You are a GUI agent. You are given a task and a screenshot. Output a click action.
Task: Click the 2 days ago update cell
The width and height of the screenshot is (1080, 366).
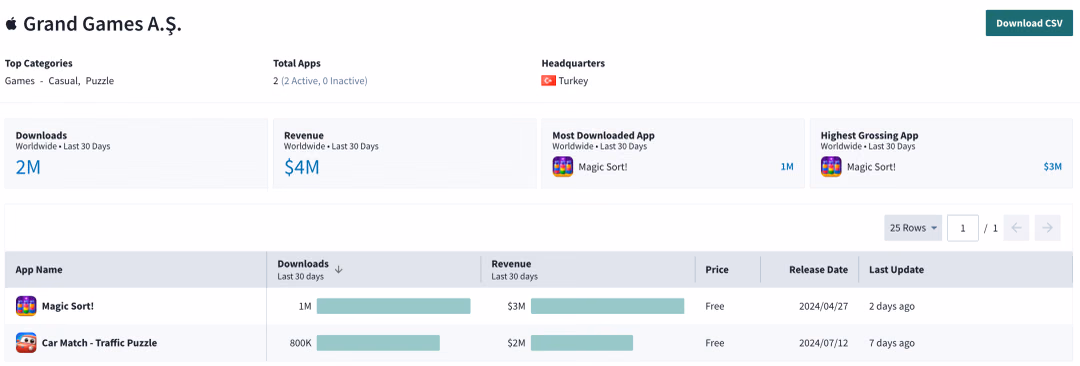point(892,306)
